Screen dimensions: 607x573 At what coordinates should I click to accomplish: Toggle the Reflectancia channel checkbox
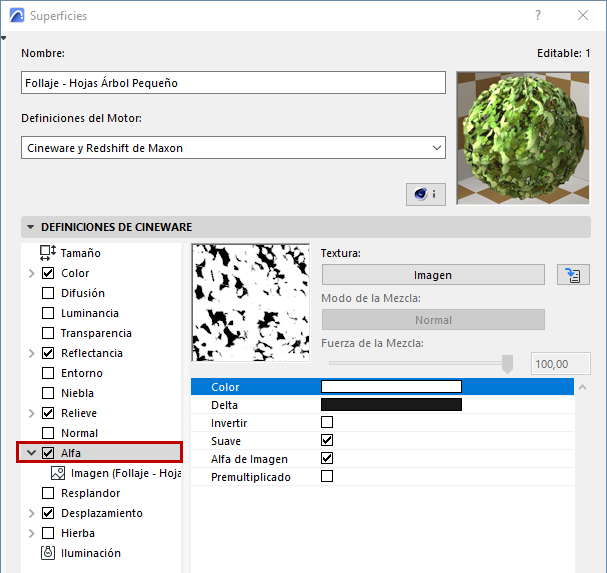pyautogui.click(x=48, y=353)
